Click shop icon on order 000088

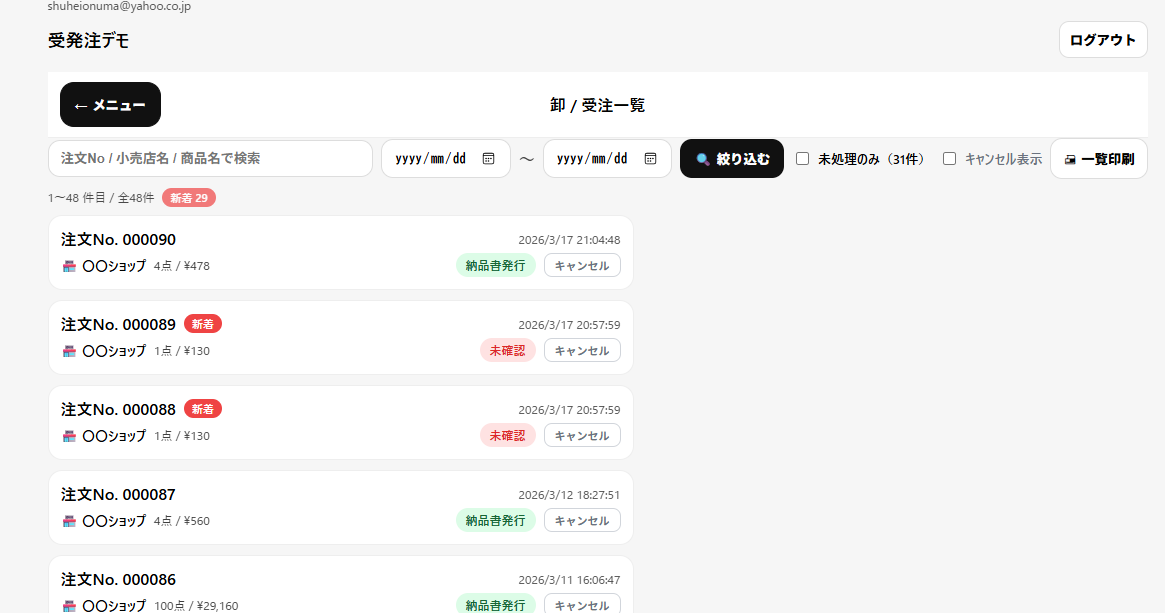pos(69,436)
